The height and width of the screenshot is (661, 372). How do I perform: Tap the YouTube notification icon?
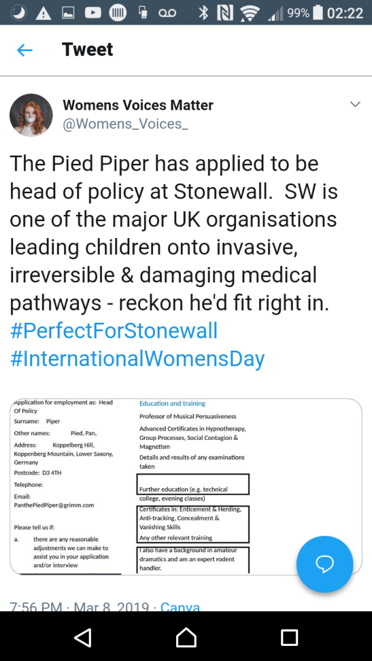(x=93, y=13)
